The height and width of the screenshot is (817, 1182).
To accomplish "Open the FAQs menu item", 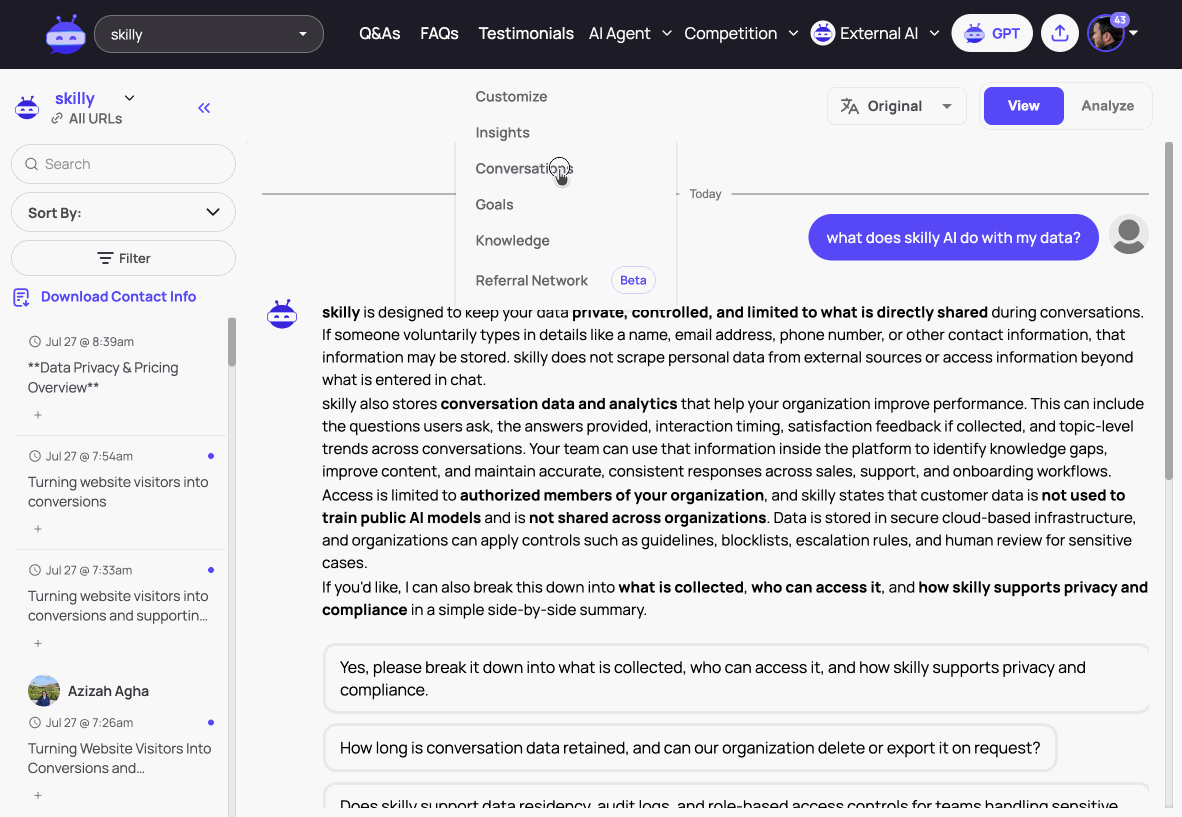I will tap(439, 34).
